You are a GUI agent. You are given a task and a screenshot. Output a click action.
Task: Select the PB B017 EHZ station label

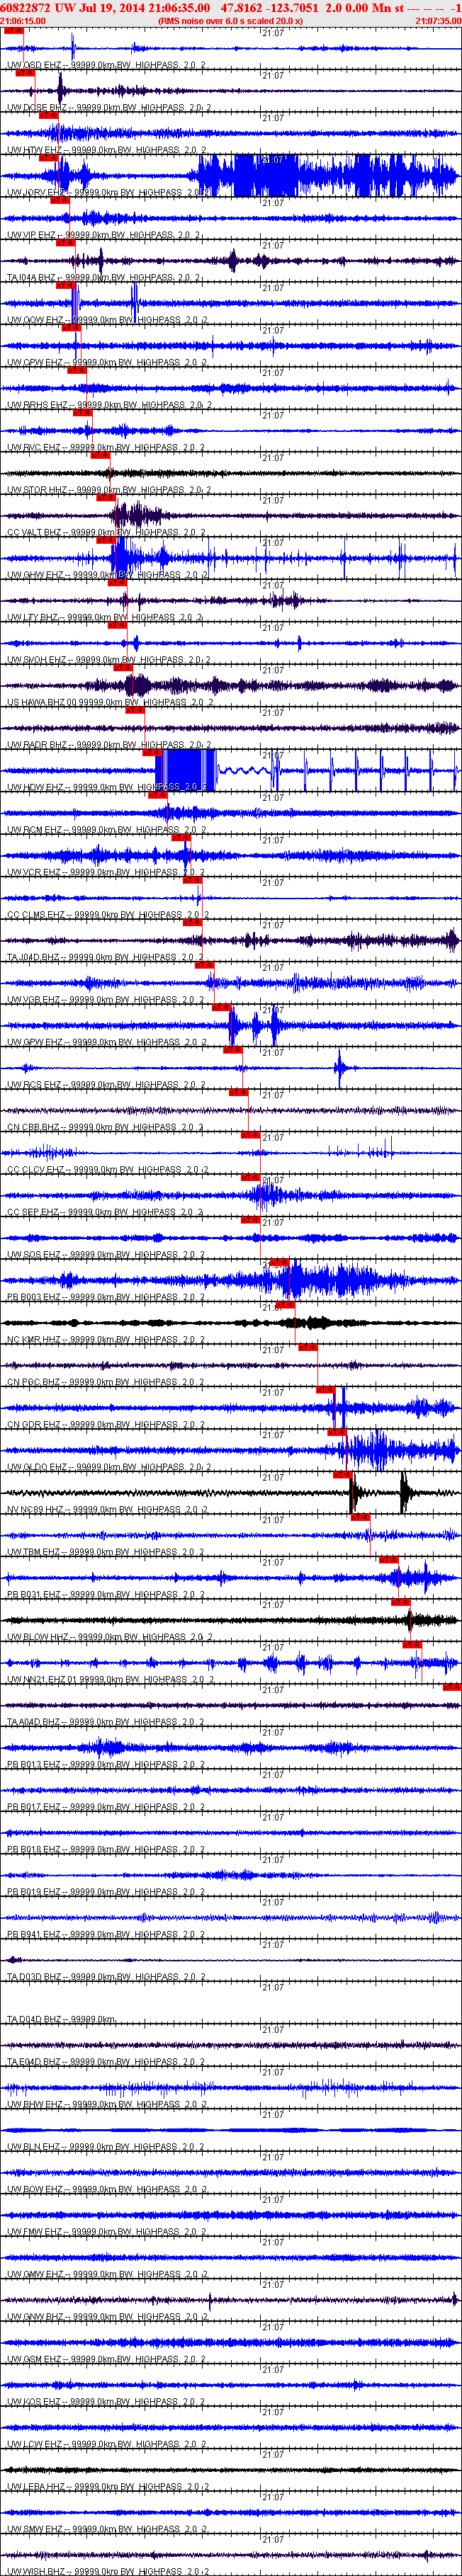[105, 1807]
